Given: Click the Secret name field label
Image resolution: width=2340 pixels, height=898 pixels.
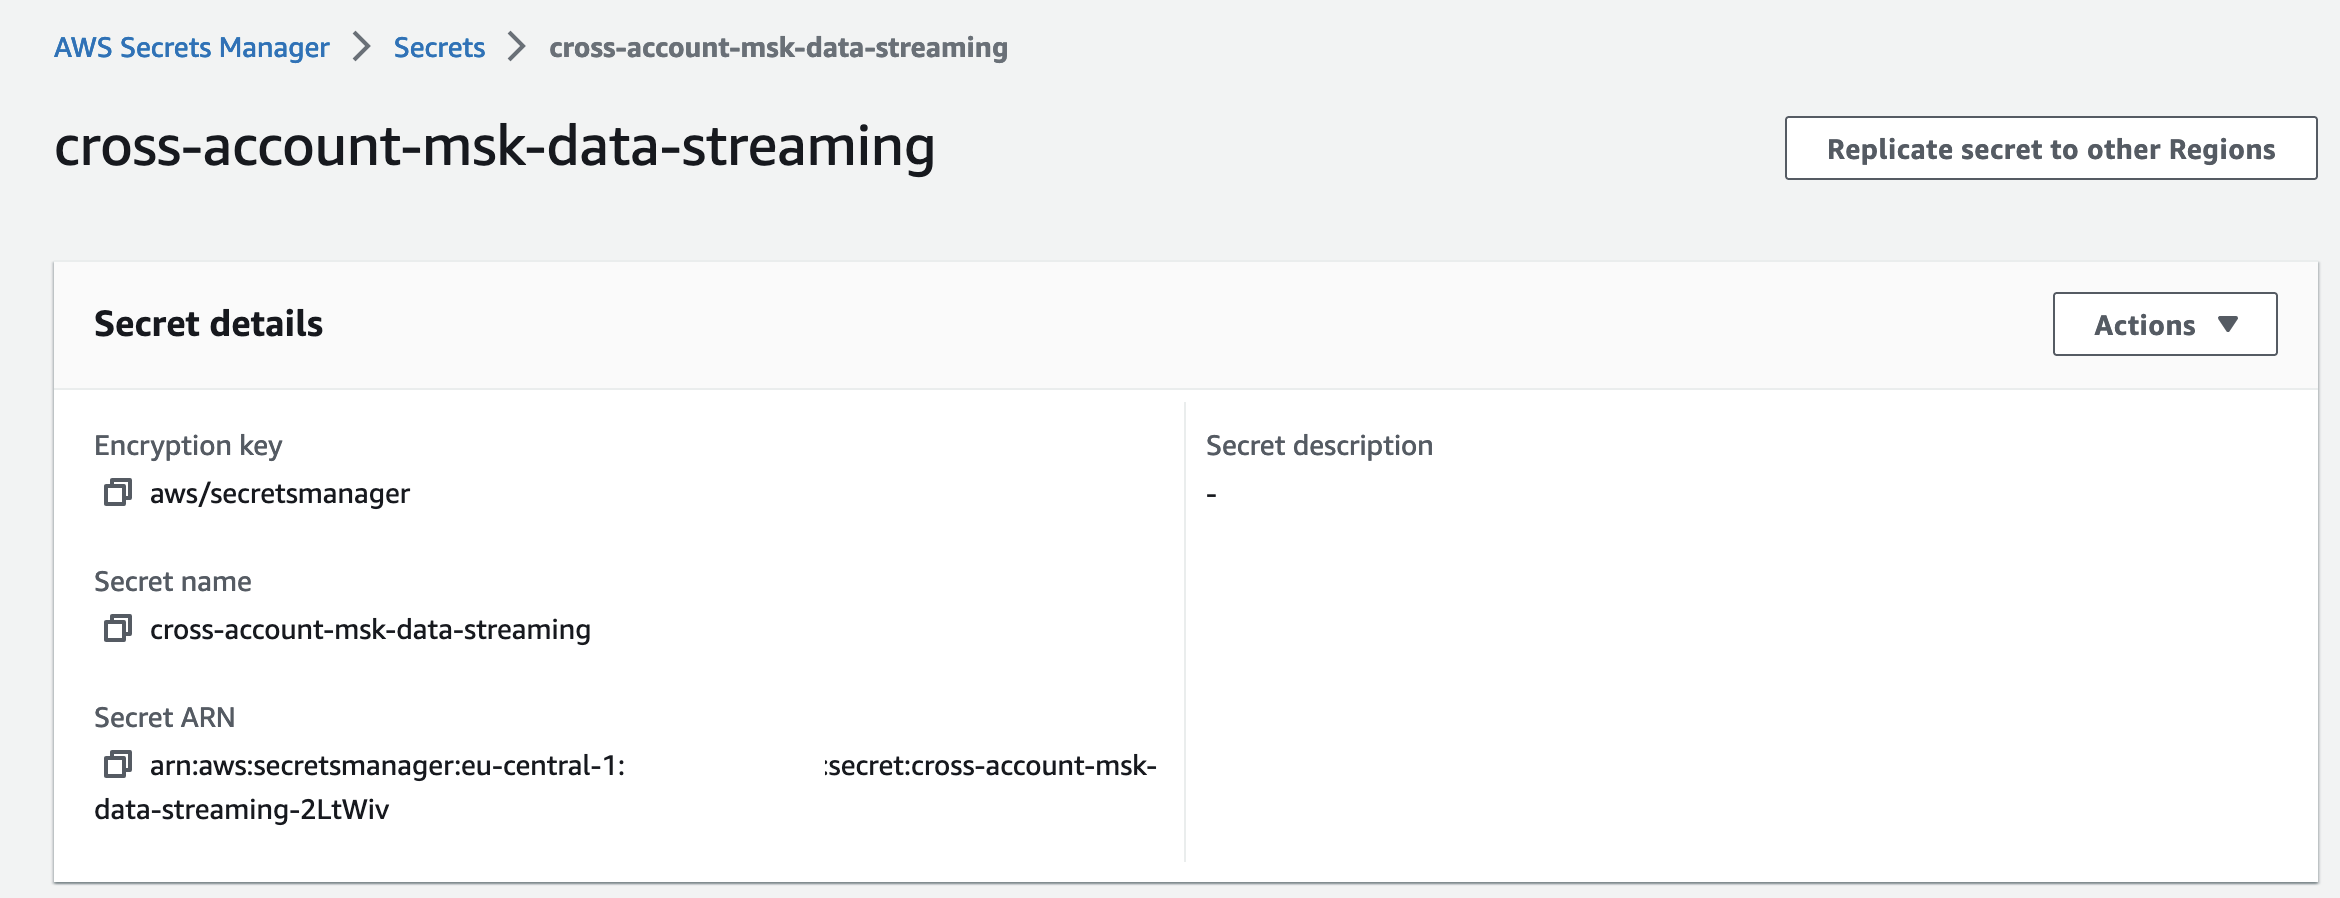Looking at the screenshot, I should click(173, 581).
